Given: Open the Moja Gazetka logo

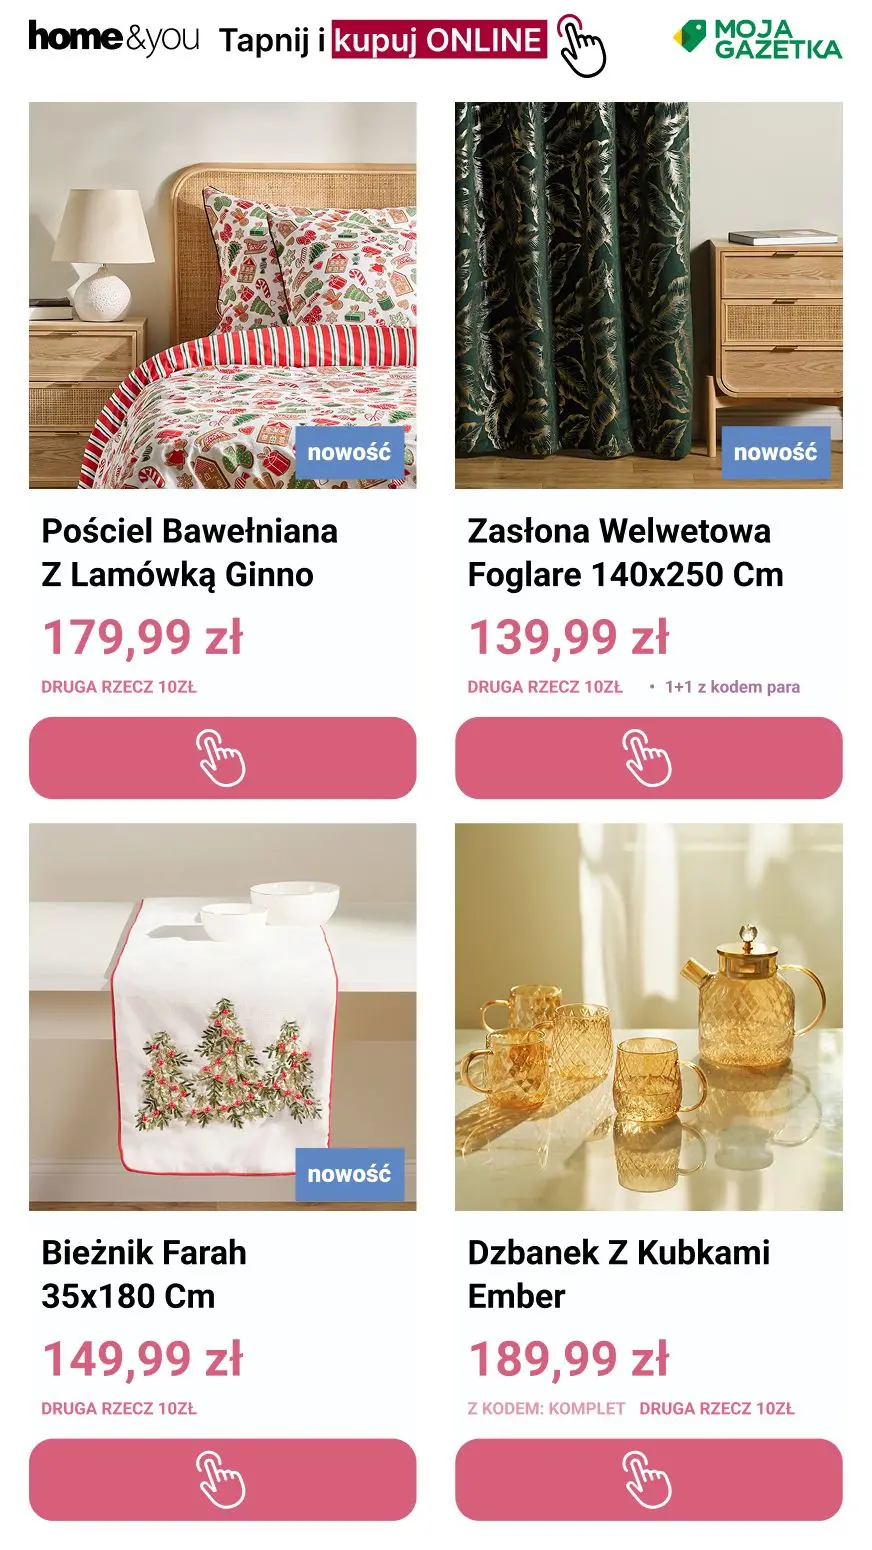Looking at the screenshot, I should click(757, 39).
